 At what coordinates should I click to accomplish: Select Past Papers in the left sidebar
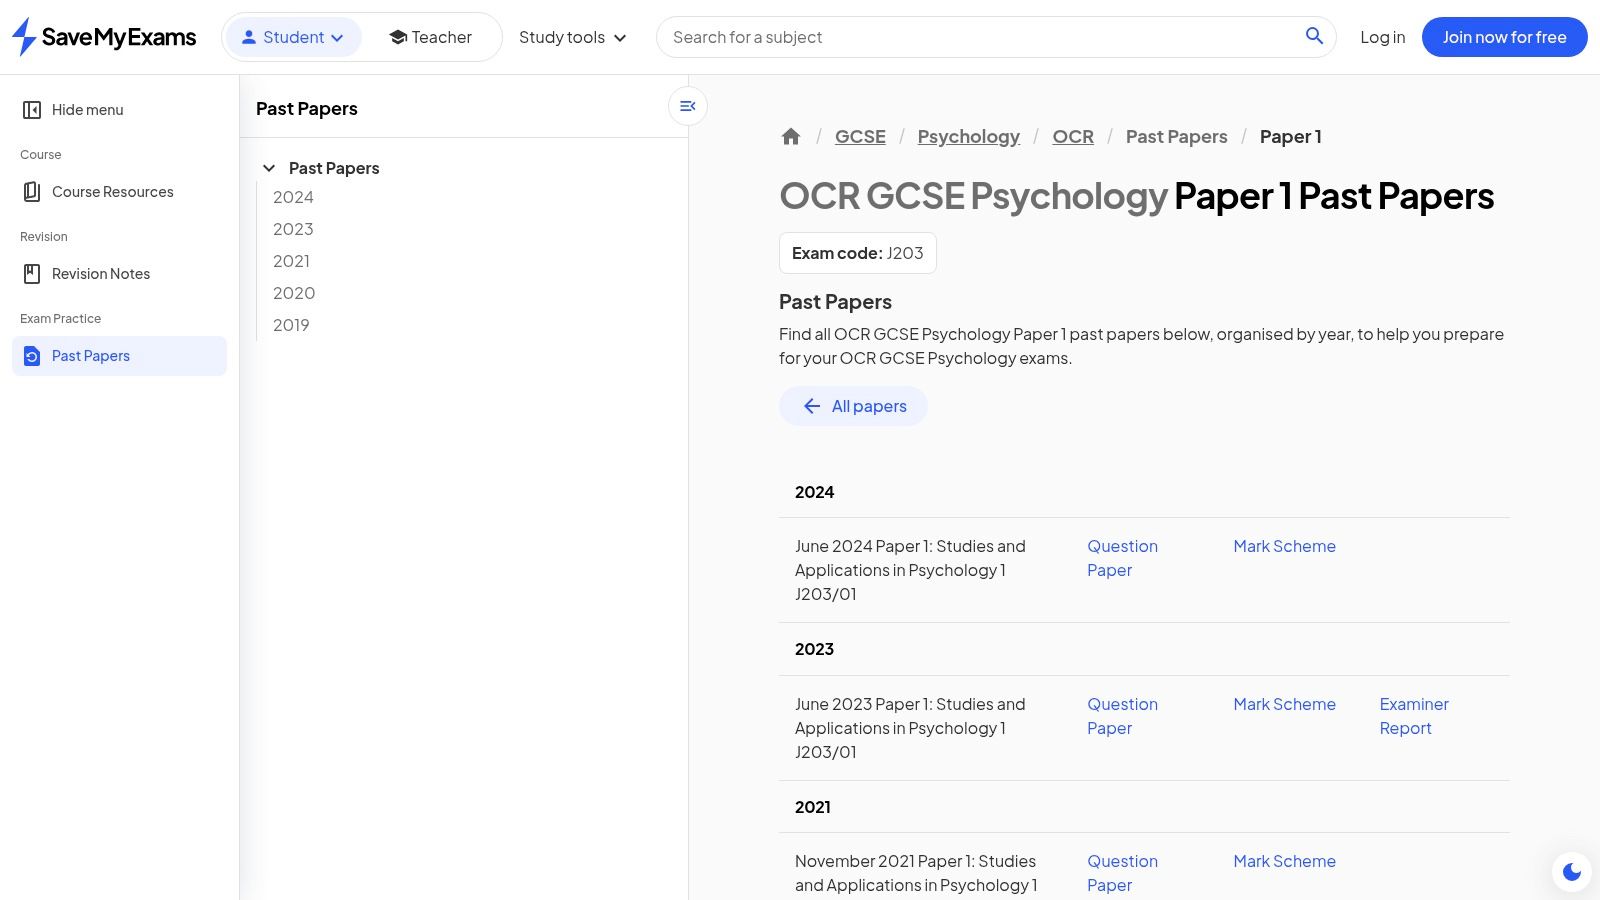119,356
